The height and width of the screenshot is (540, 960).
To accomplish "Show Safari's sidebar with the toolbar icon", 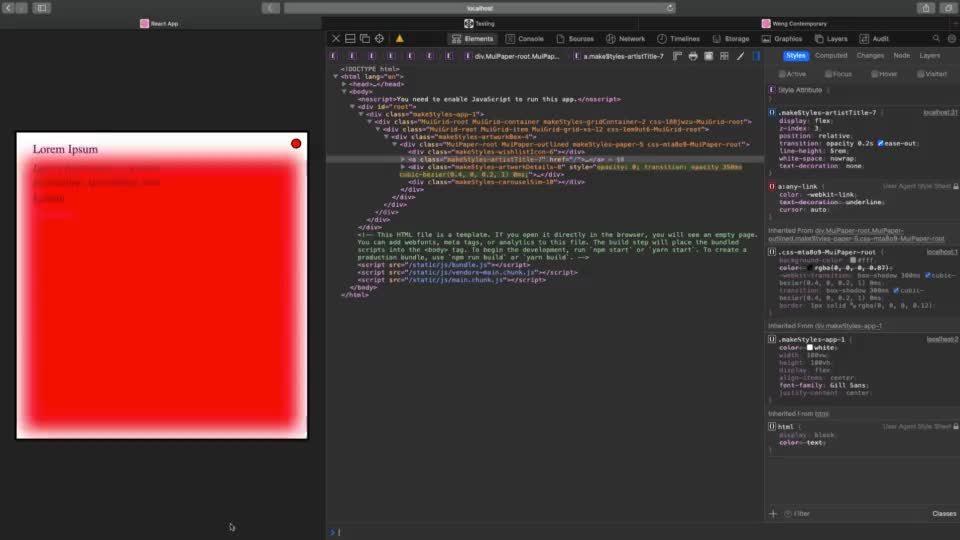I will pos(42,8).
